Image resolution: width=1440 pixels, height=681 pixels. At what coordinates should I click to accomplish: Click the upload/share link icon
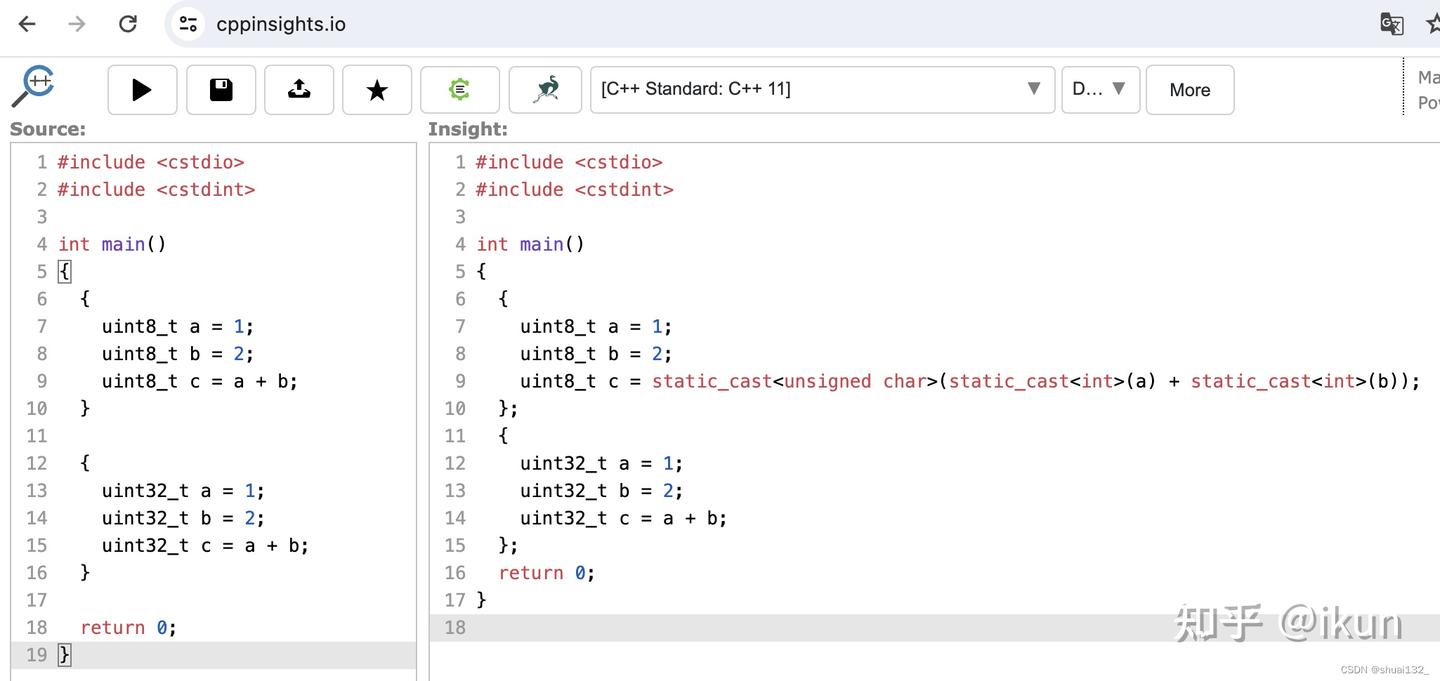click(x=298, y=90)
